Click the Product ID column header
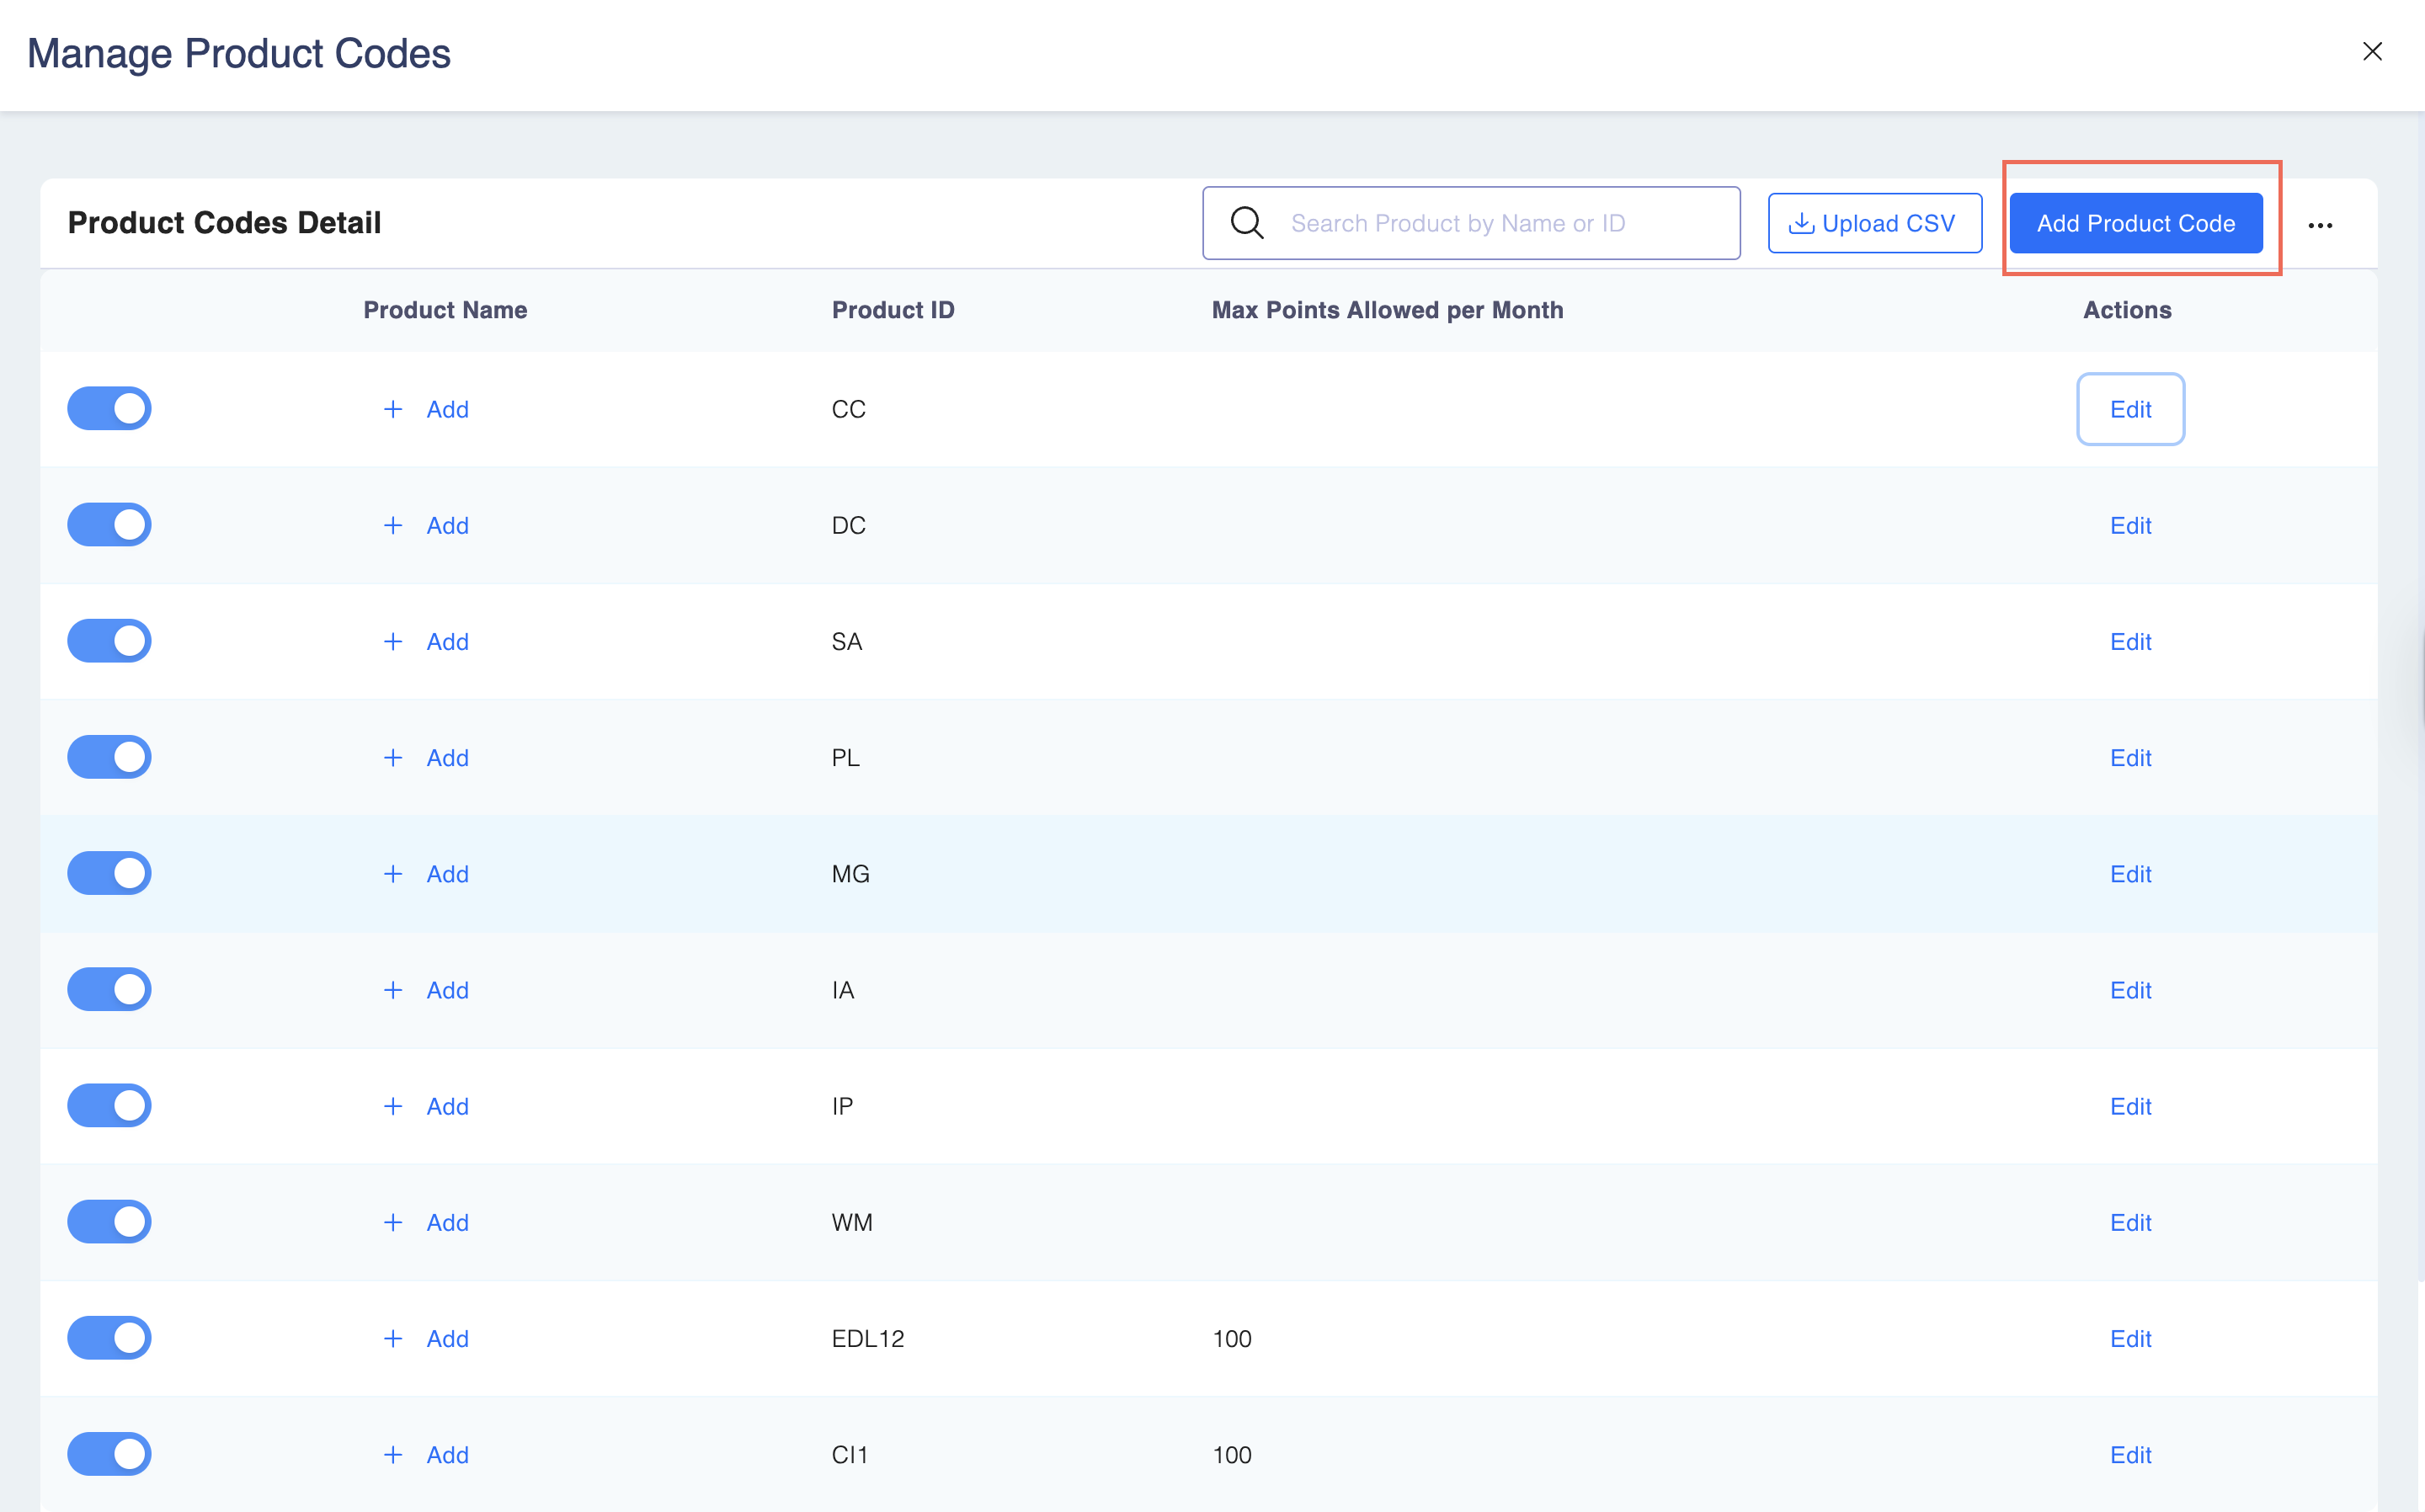This screenshot has width=2425, height=1512. pos(892,310)
